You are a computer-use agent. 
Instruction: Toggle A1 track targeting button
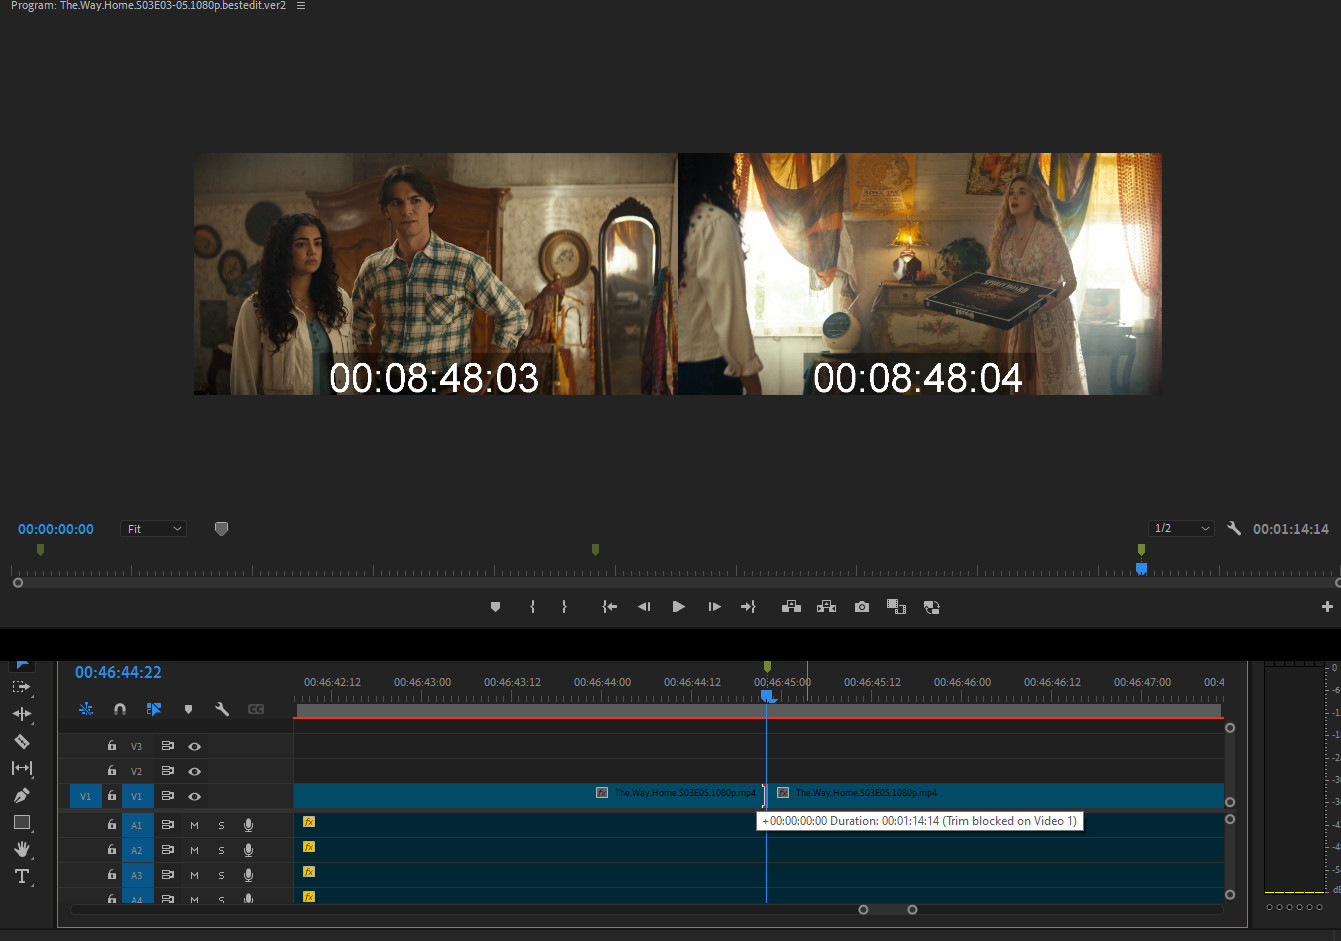(x=137, y=826)
